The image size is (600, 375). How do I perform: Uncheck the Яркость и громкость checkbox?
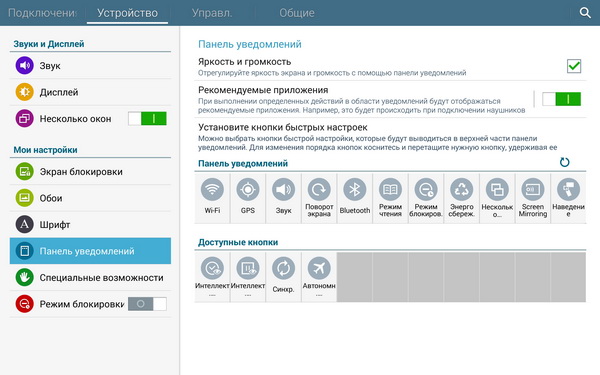pyautogui.click(x=574, y=66)
